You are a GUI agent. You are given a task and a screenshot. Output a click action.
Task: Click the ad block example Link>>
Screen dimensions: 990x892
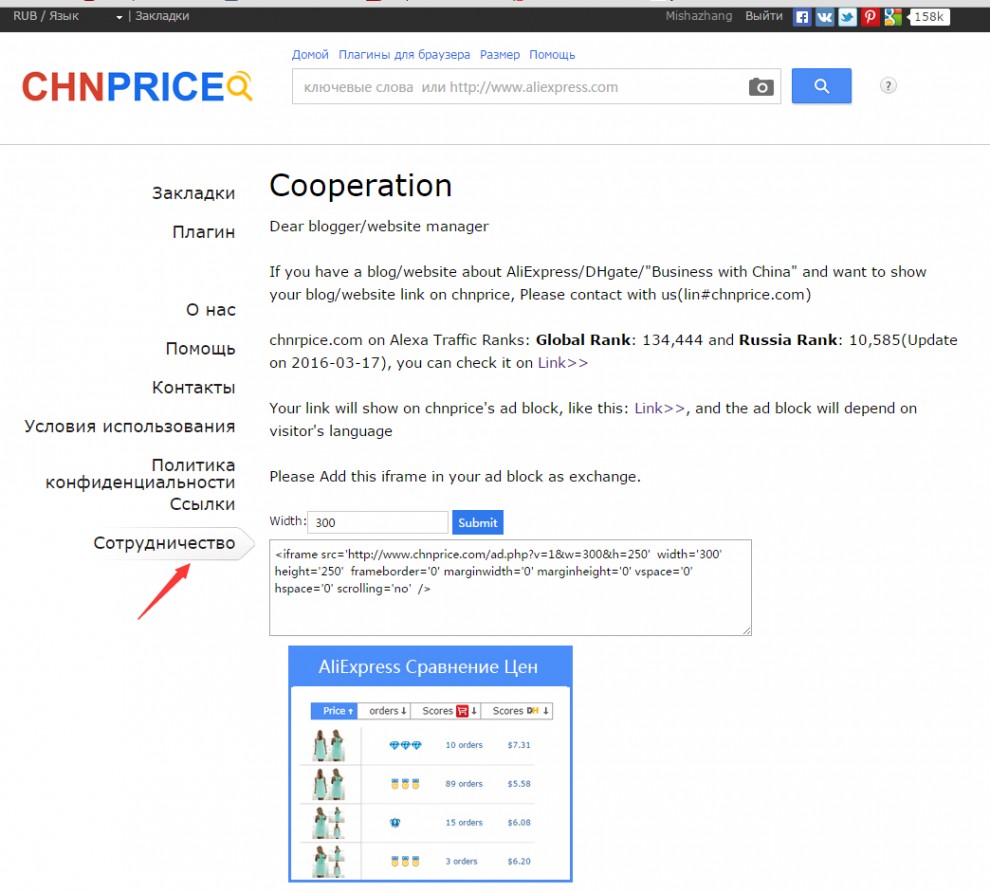659,408
